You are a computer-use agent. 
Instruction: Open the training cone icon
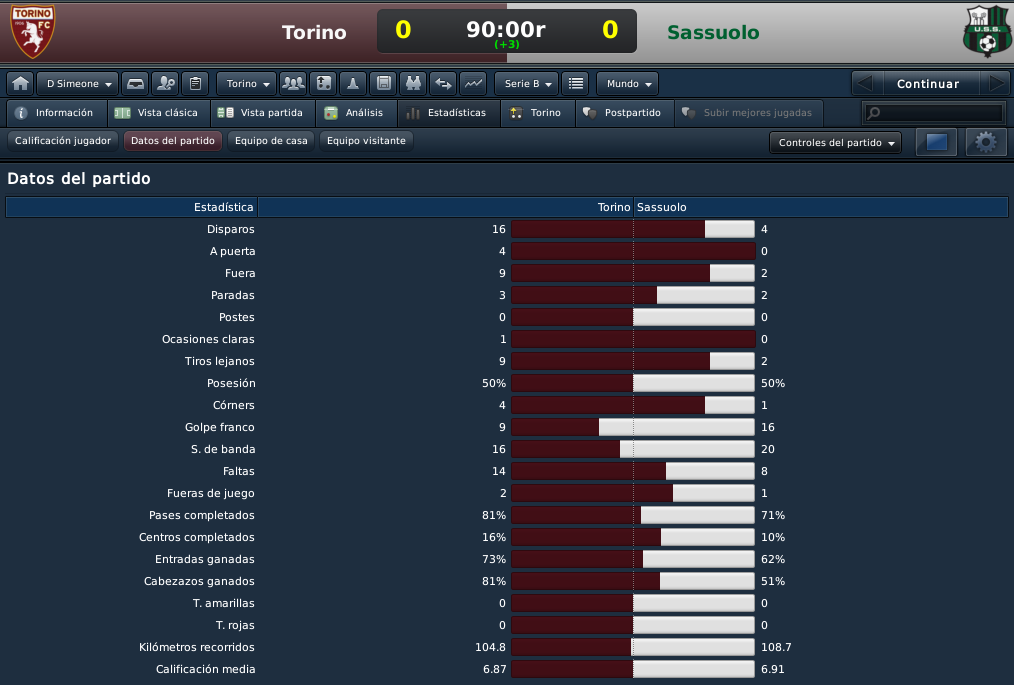click(x=353, y=83)
